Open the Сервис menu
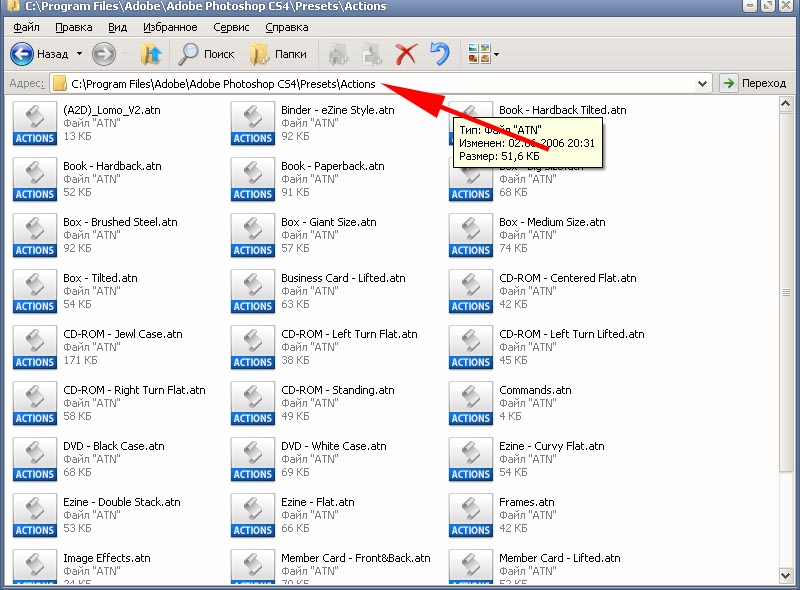800x590 pixels. coord(231,27)
